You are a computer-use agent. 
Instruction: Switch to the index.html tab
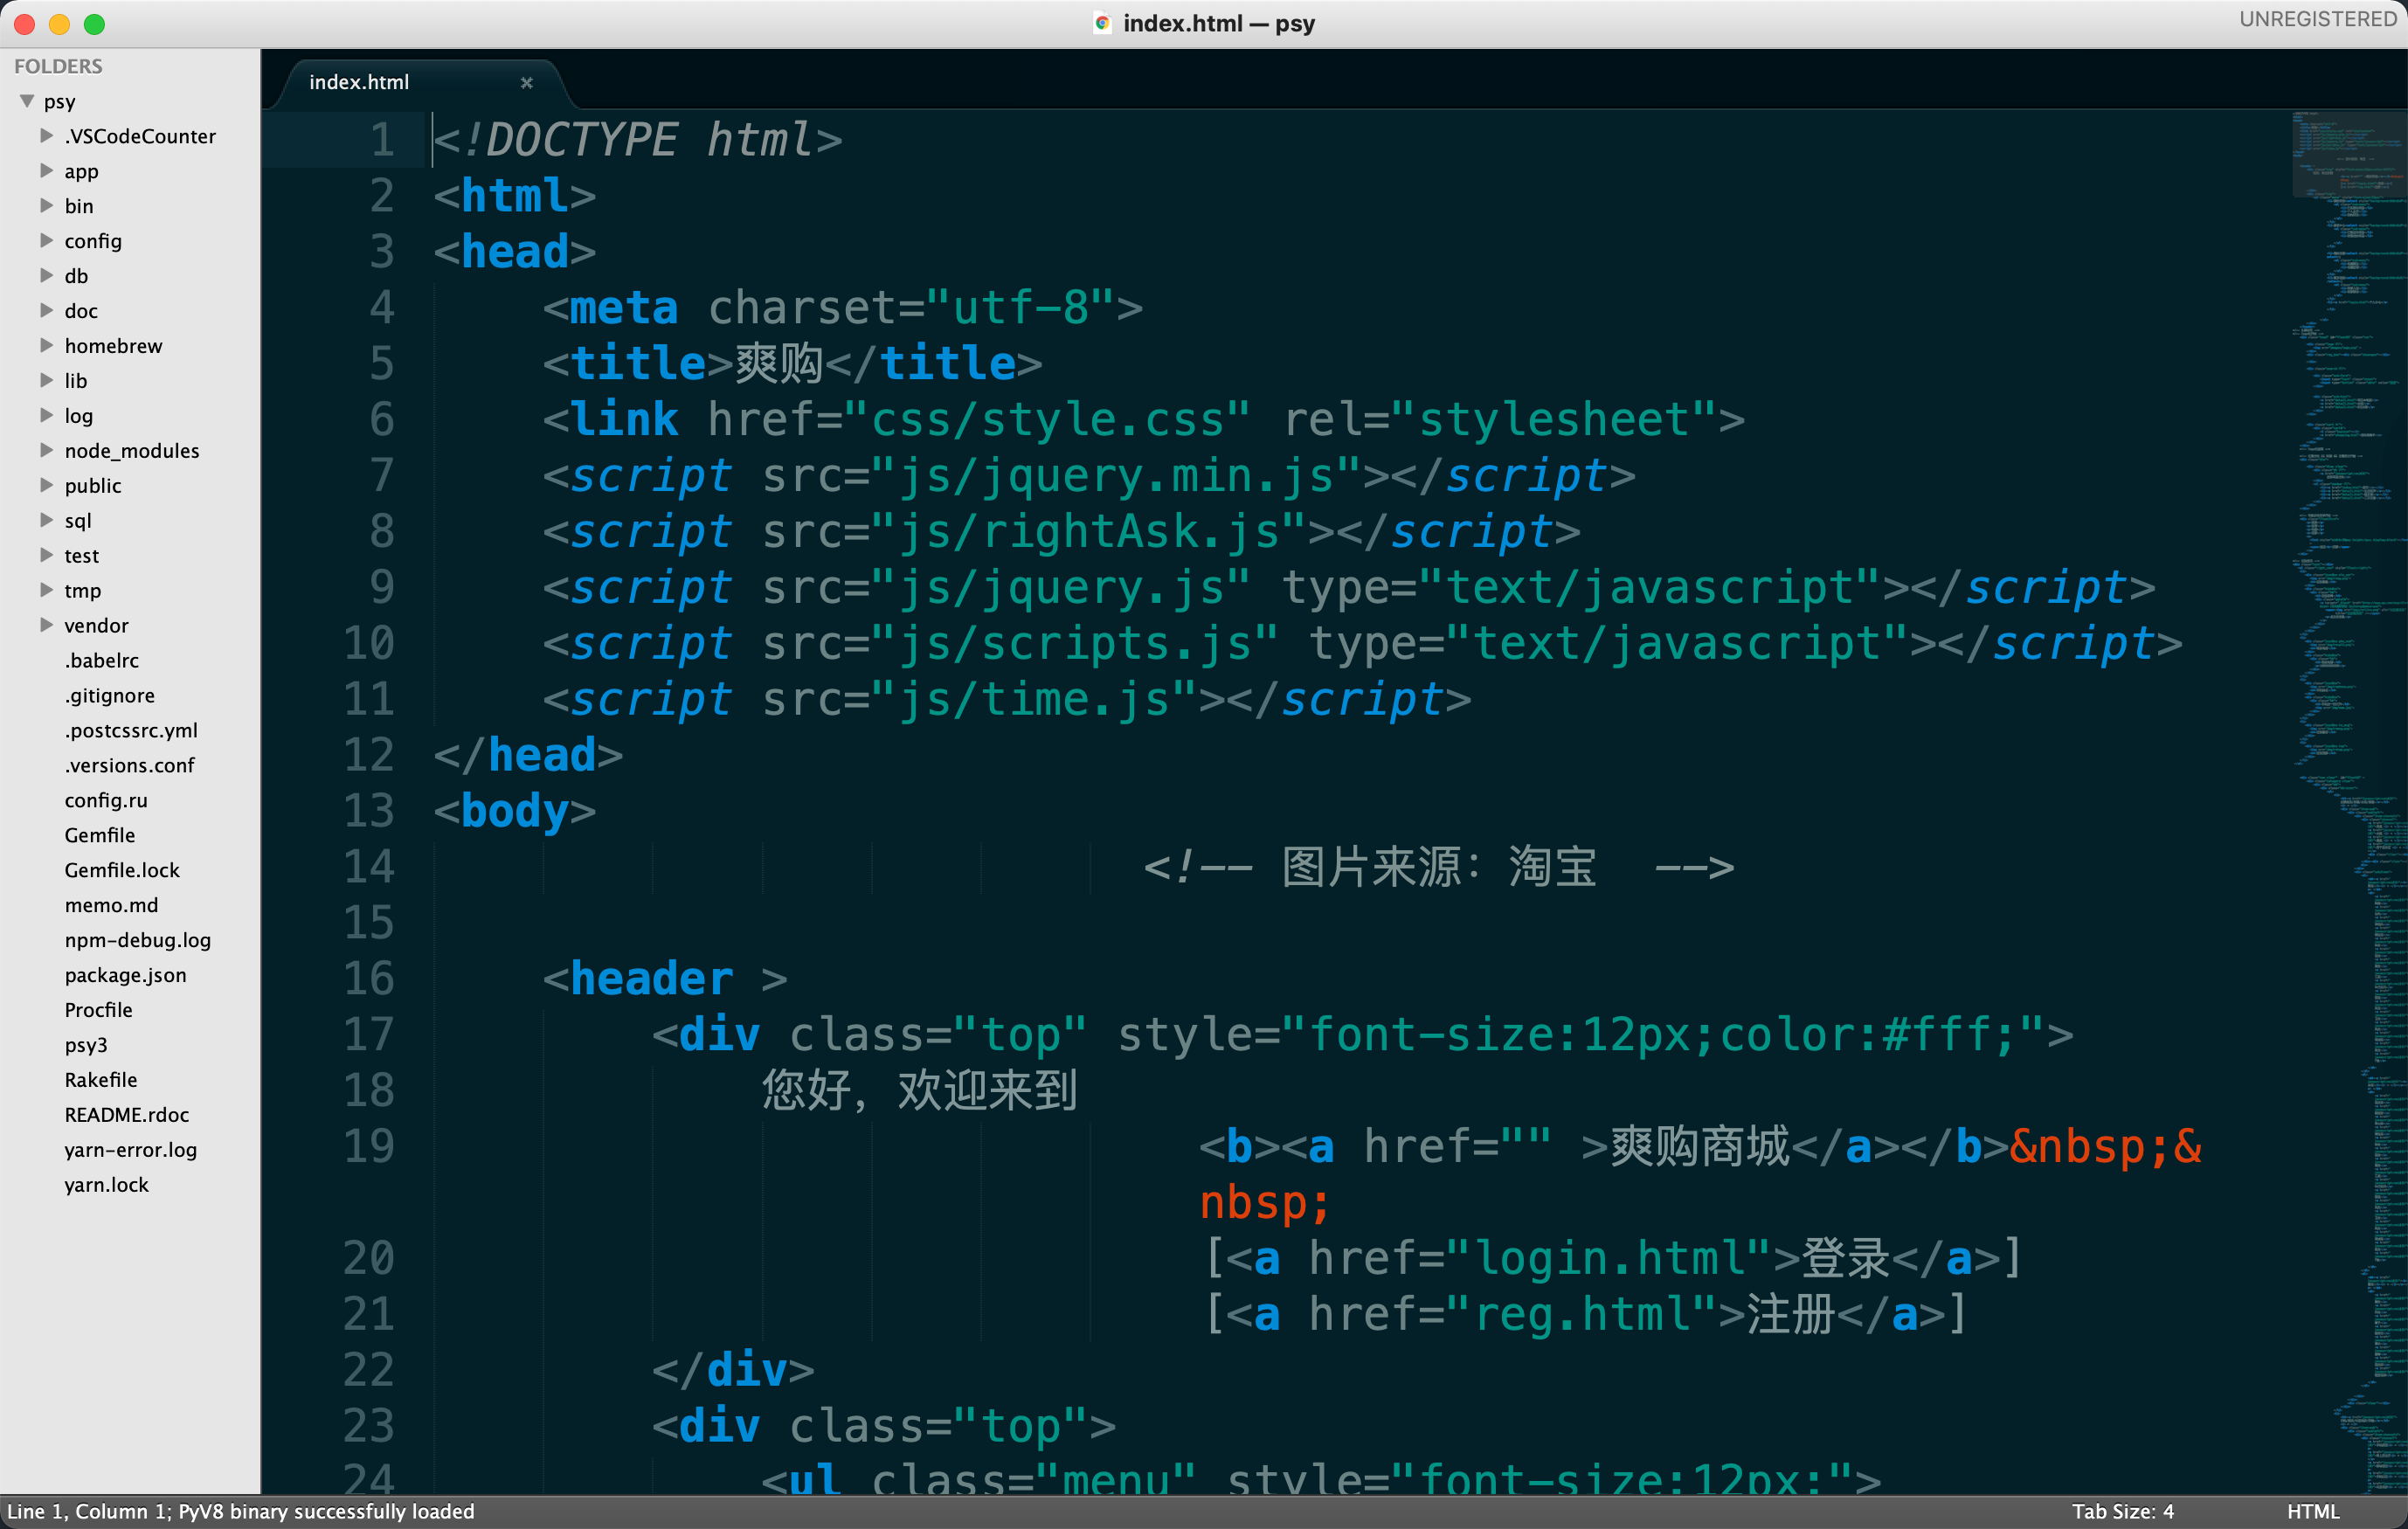pyautogui.click(x=359, y=83)
